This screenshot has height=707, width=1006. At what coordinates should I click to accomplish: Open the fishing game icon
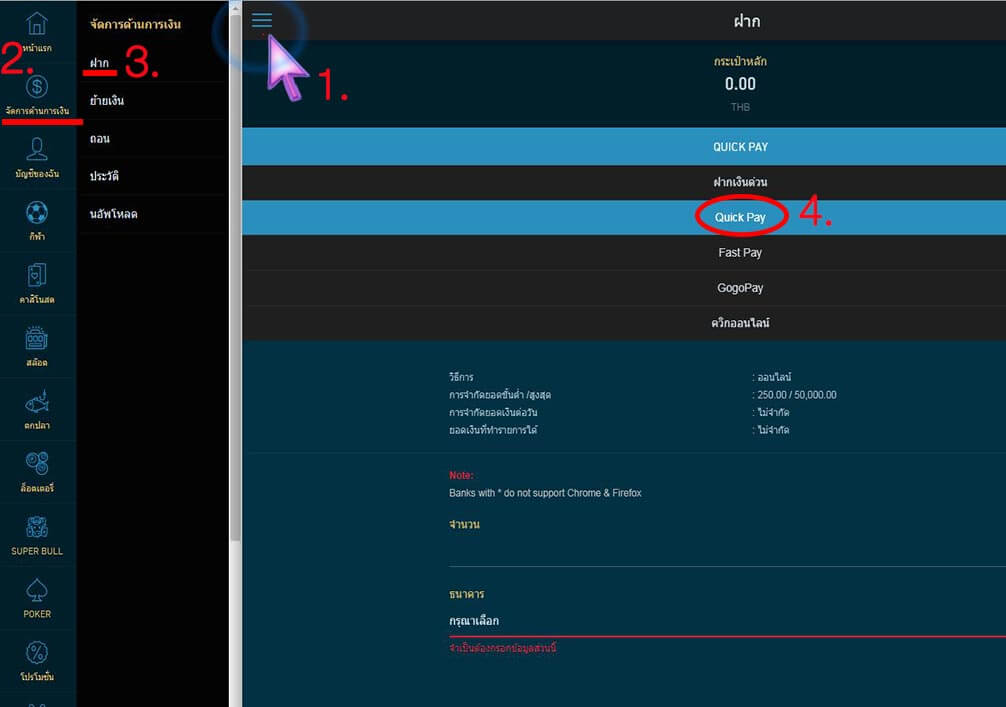[x=37, y=402]
